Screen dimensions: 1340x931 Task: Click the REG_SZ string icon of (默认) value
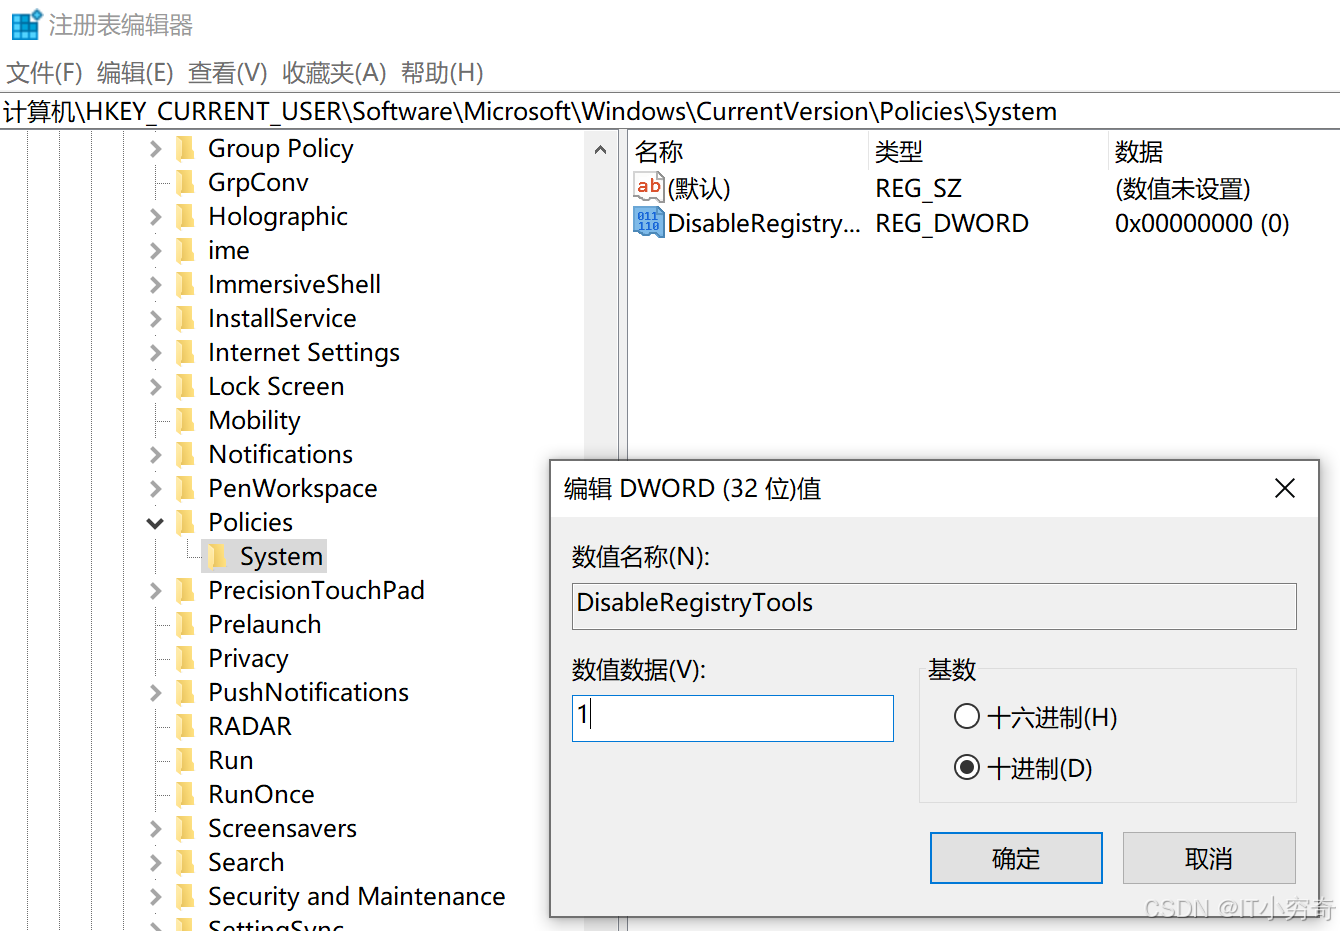pyautogui.click(x=648, y=187)
